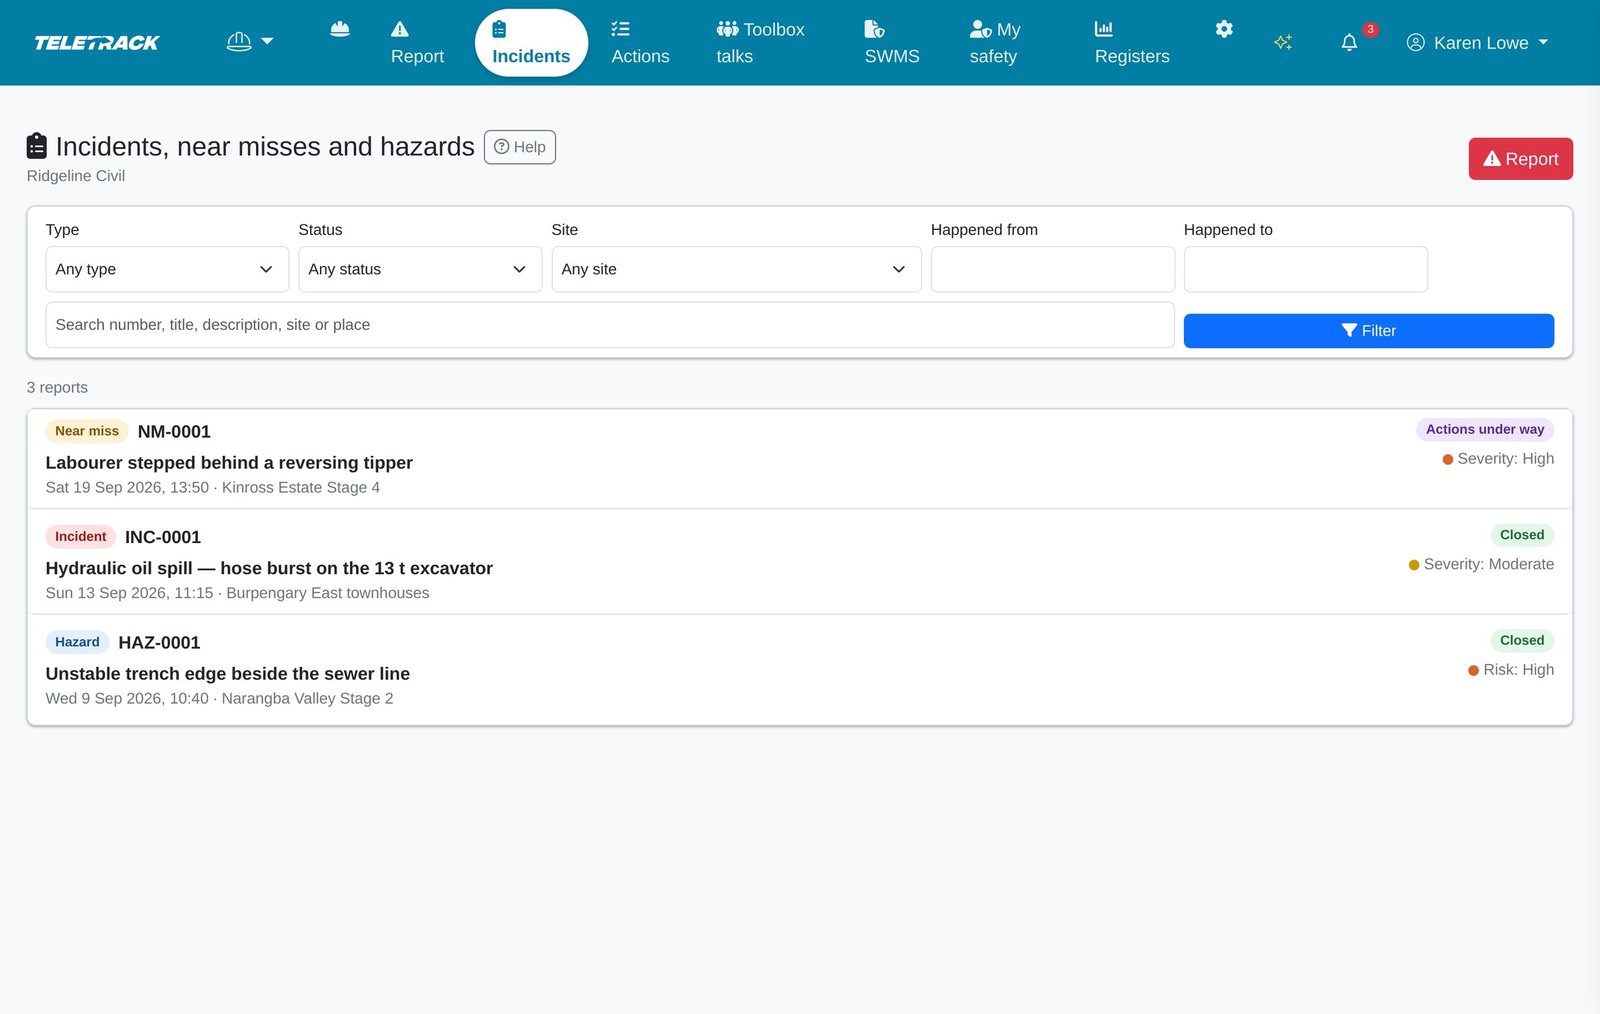The height and width of the screenshot is (1014, 1600).
Task: Open the Report nav item
Action: click(417, 43)
